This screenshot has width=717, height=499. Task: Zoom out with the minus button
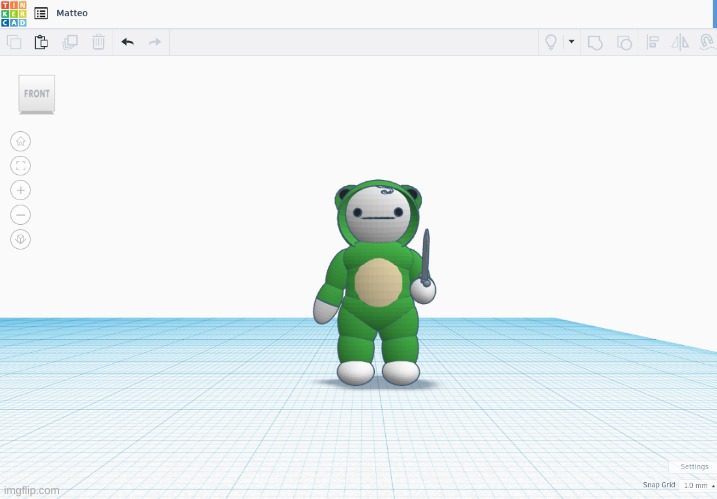tap(21, 215)
